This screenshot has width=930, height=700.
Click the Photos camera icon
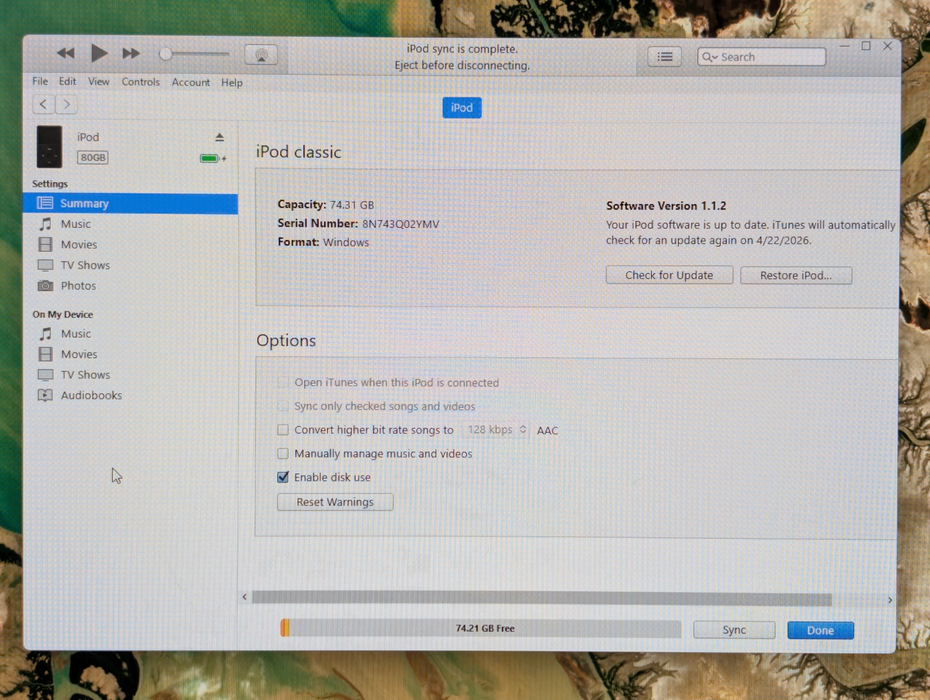coord(45,285)
